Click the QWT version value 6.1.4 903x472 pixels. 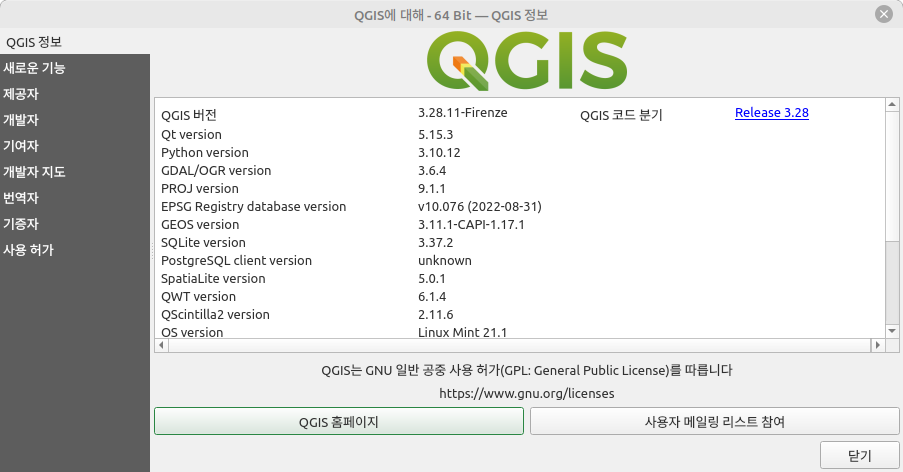pos(432,296)
